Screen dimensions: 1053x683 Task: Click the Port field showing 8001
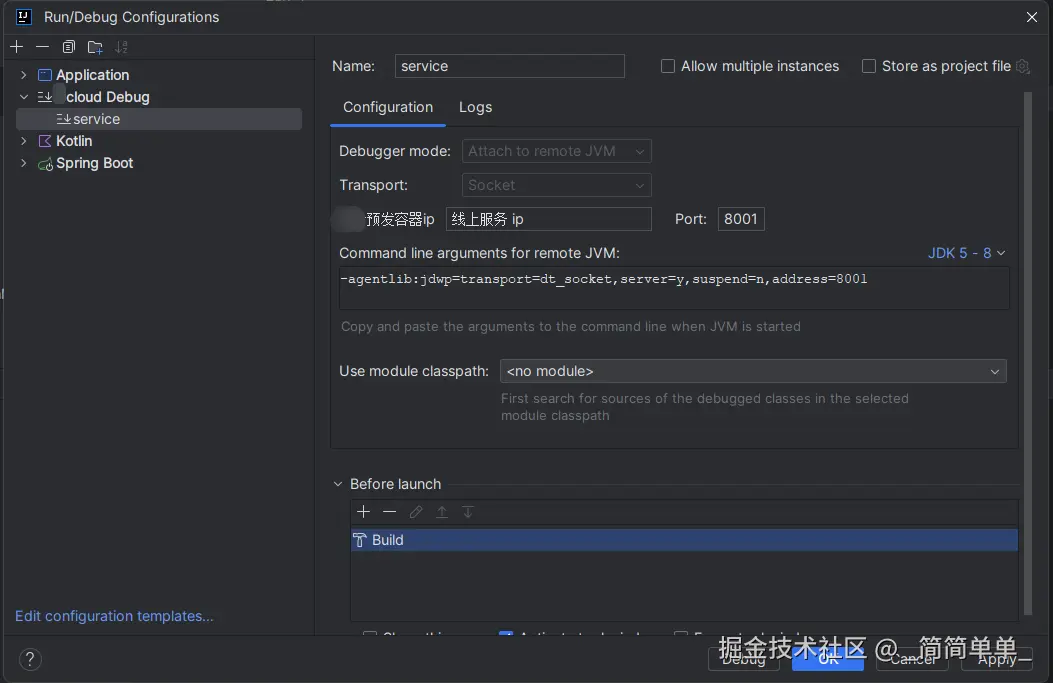point(741,219)
